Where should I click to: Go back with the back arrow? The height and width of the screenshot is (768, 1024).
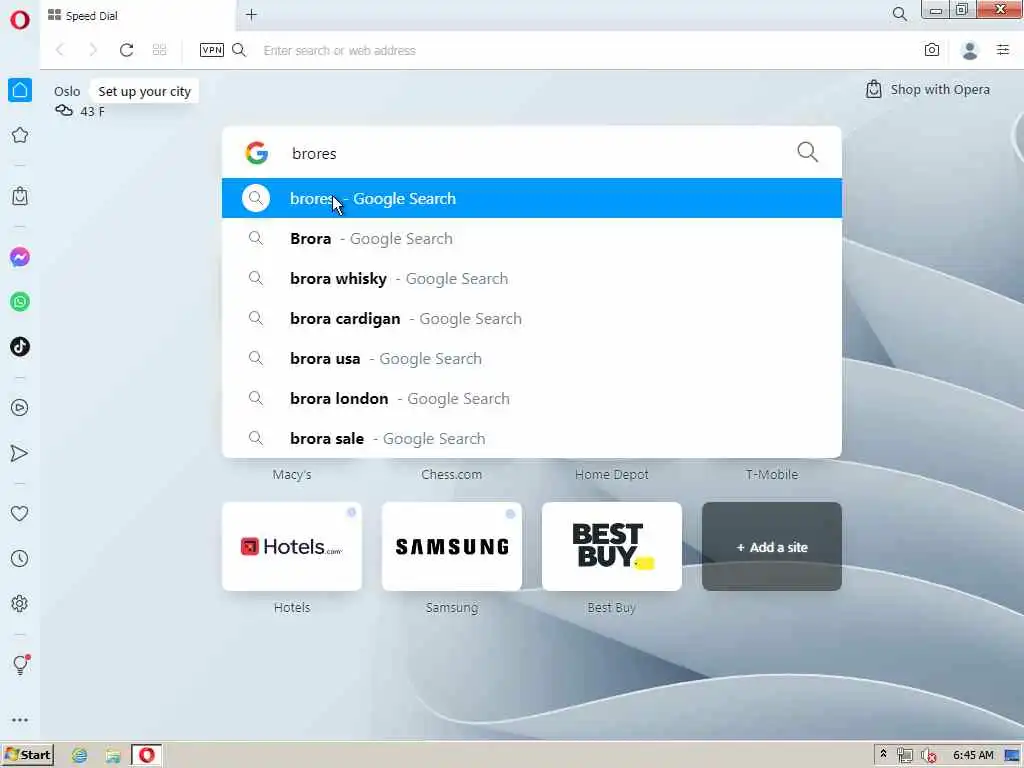tap(60, 50)
